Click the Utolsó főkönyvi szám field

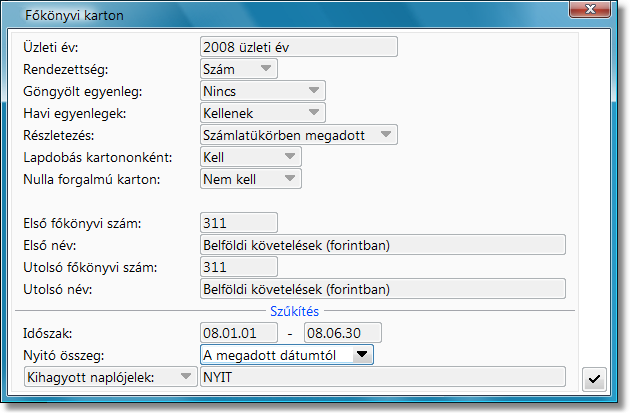(238, 267)
